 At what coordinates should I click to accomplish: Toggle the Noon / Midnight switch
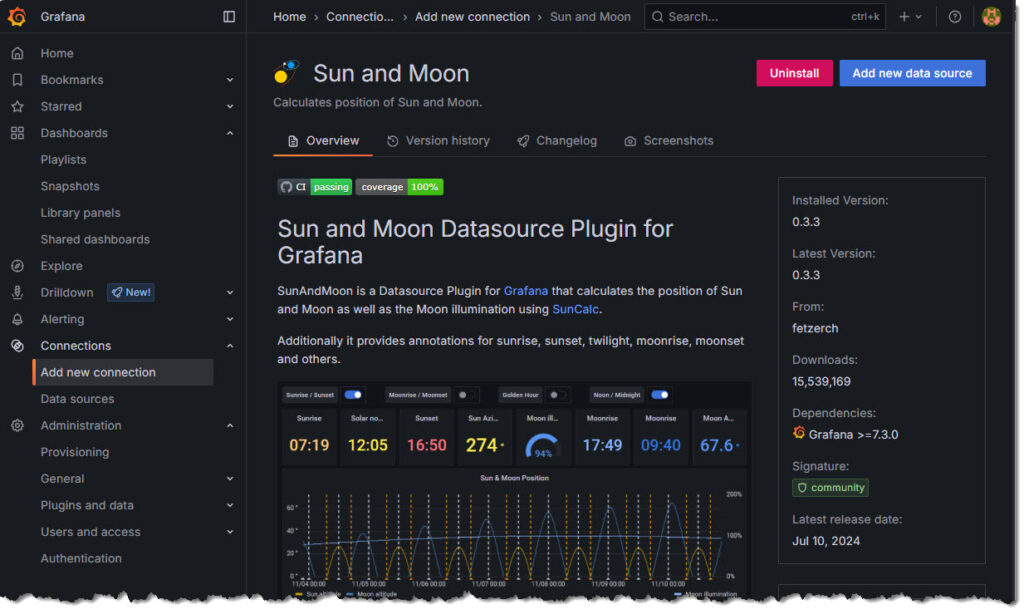tap(660, 395)
